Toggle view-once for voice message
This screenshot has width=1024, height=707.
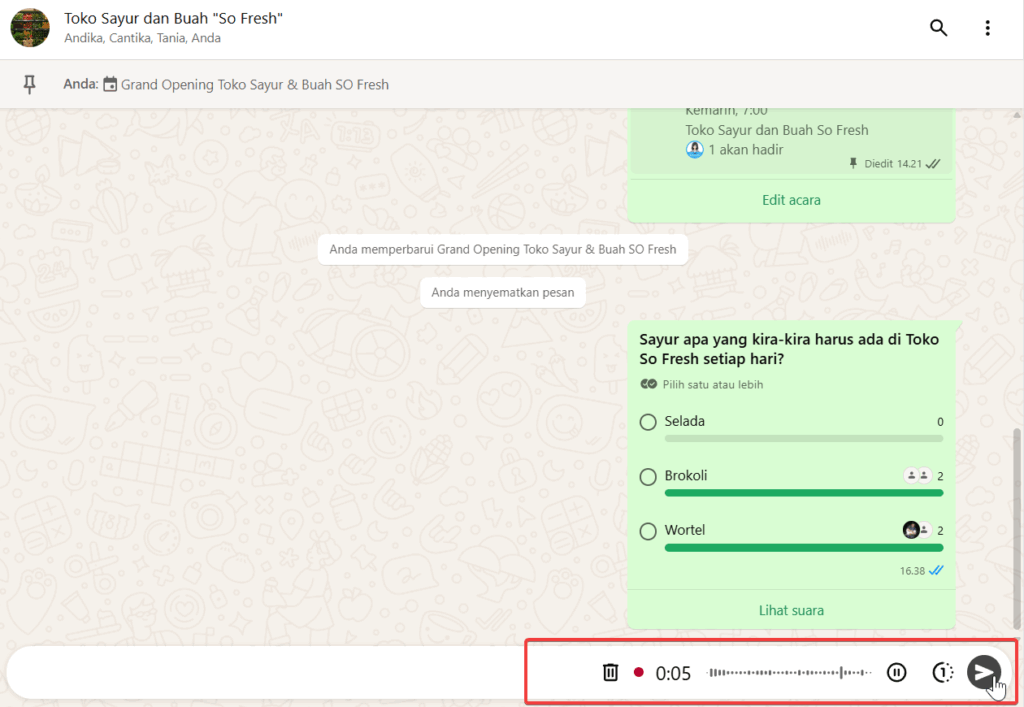coord(942,673)
